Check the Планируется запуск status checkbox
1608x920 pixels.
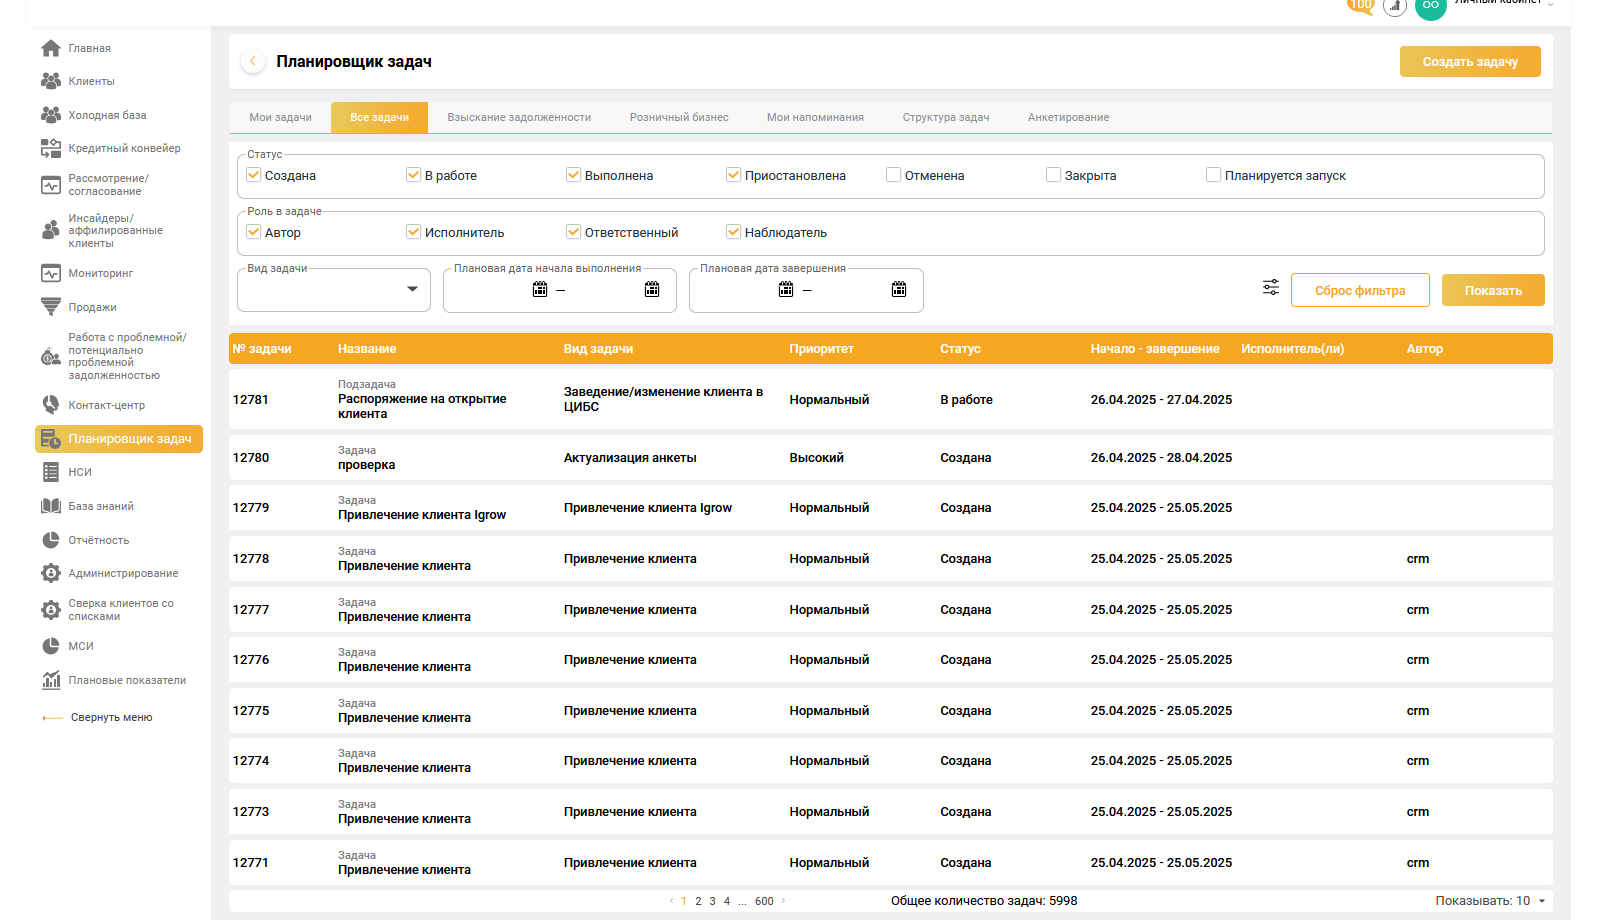tap(1214, 175)
